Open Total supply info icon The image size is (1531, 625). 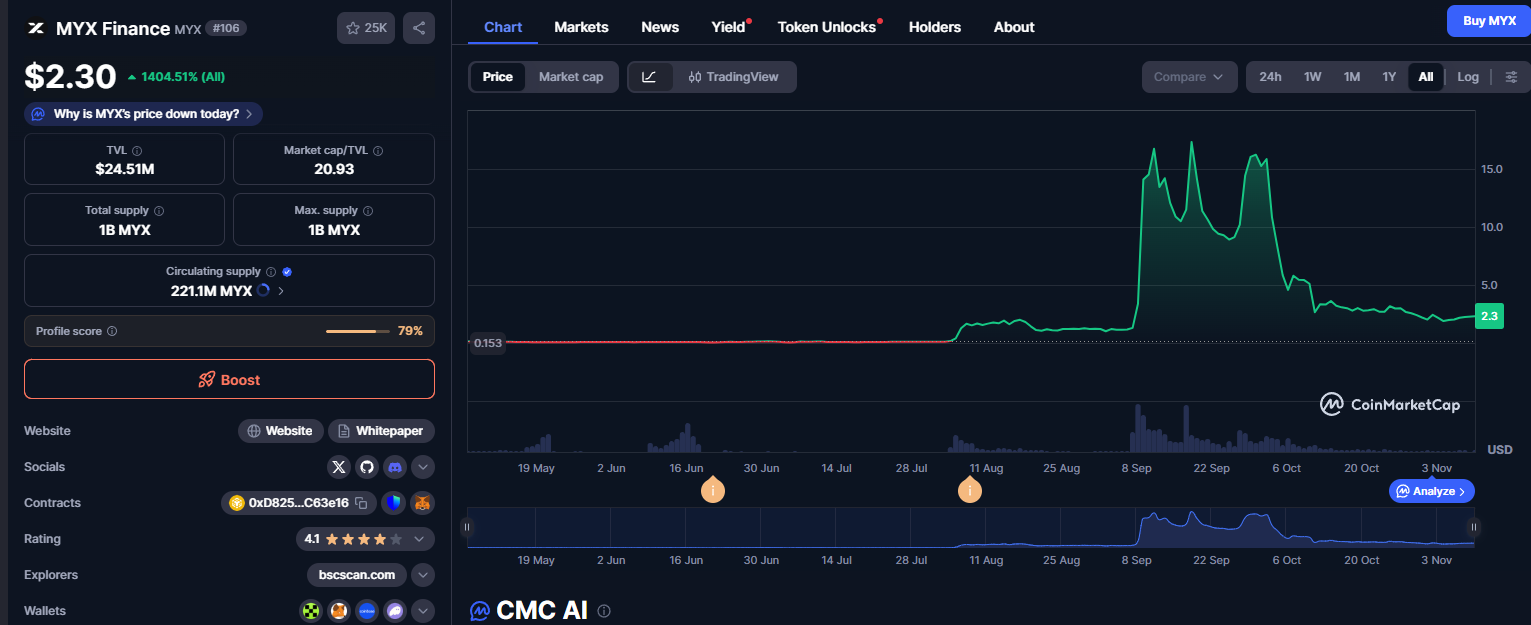tap(159, 211)
